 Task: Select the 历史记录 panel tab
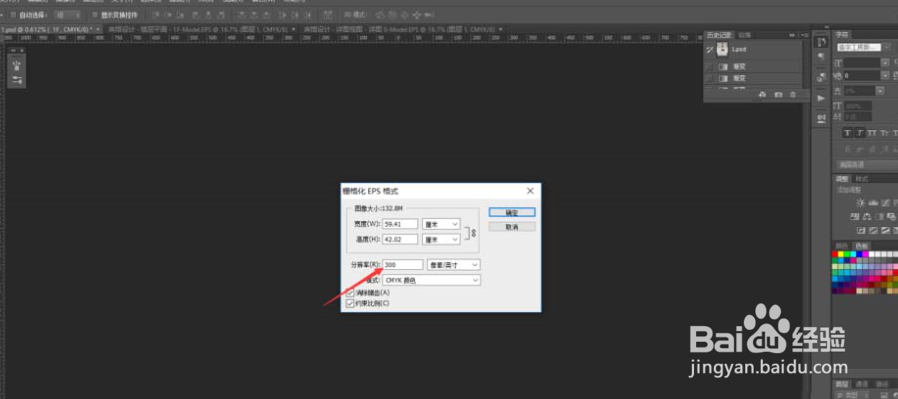pos(719,35)
